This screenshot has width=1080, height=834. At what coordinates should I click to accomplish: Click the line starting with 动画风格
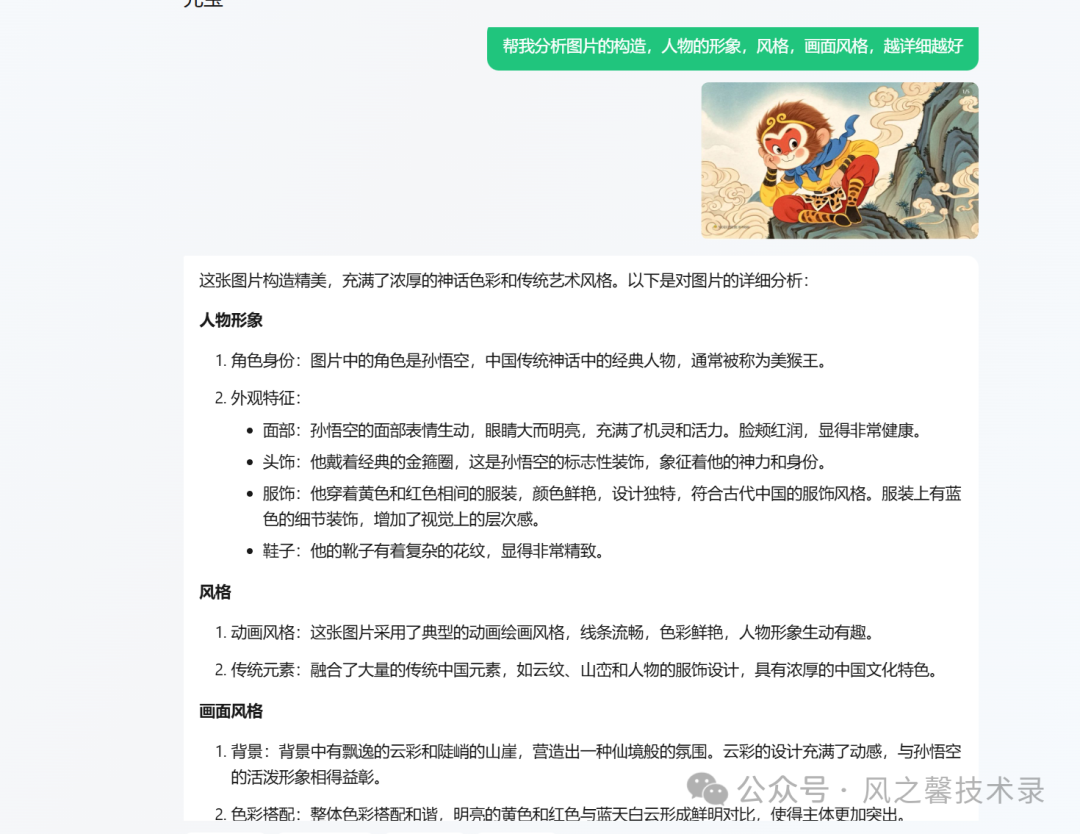pos(544,632)
